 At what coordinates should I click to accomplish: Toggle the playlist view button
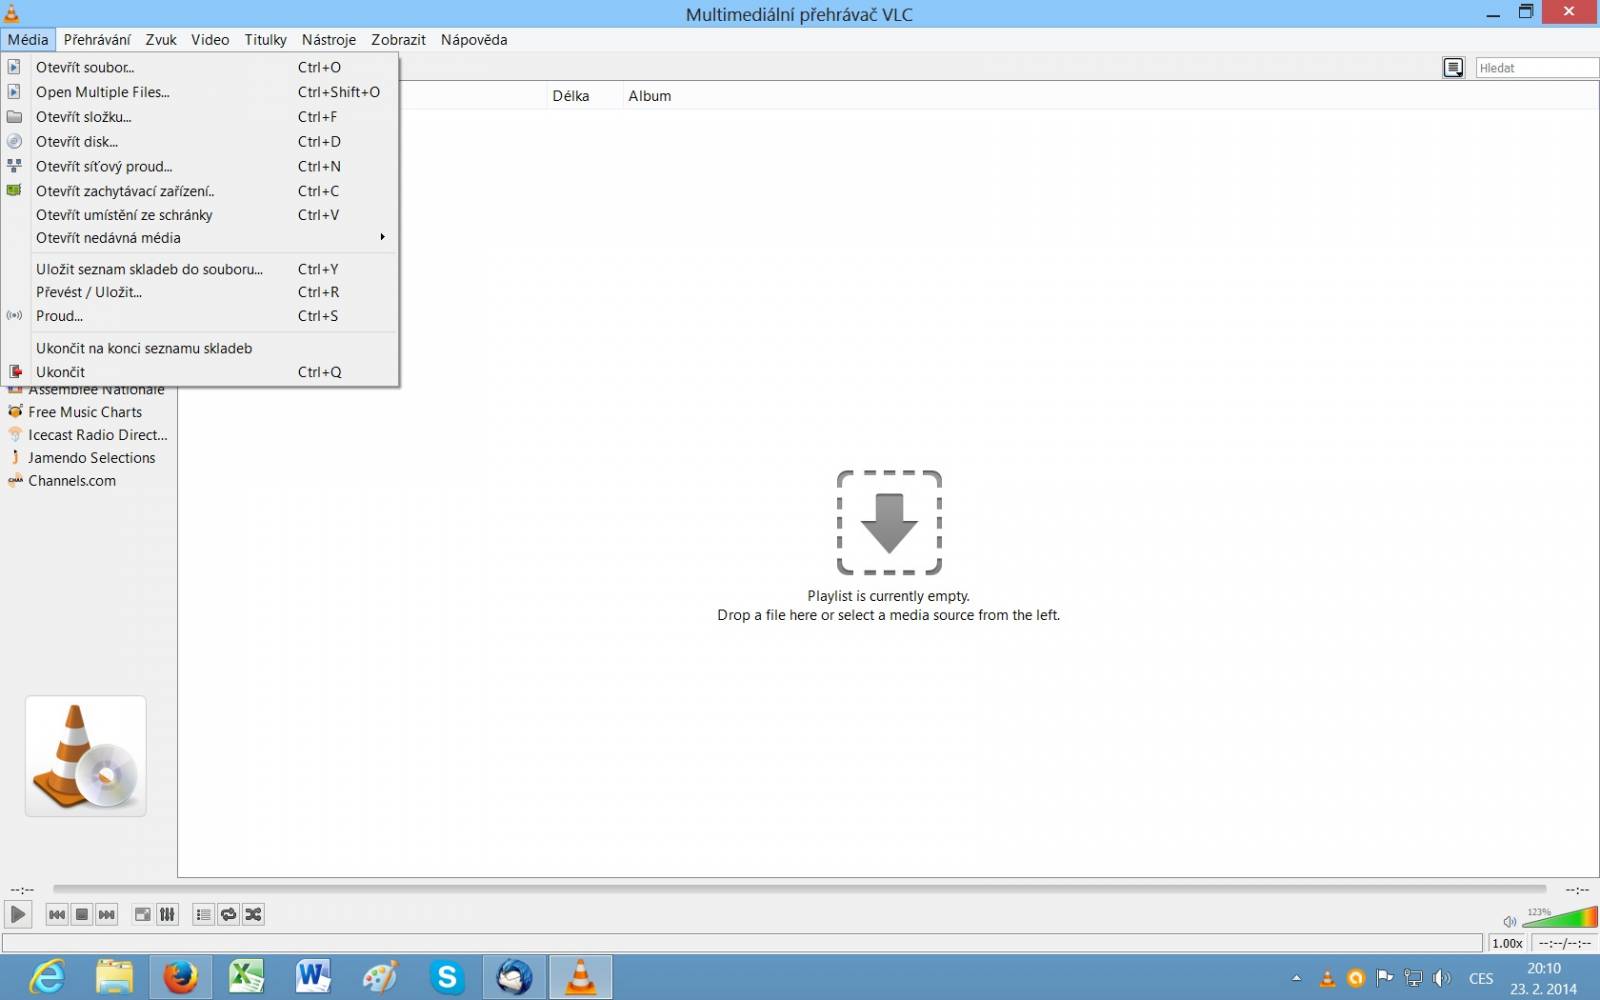204,914
